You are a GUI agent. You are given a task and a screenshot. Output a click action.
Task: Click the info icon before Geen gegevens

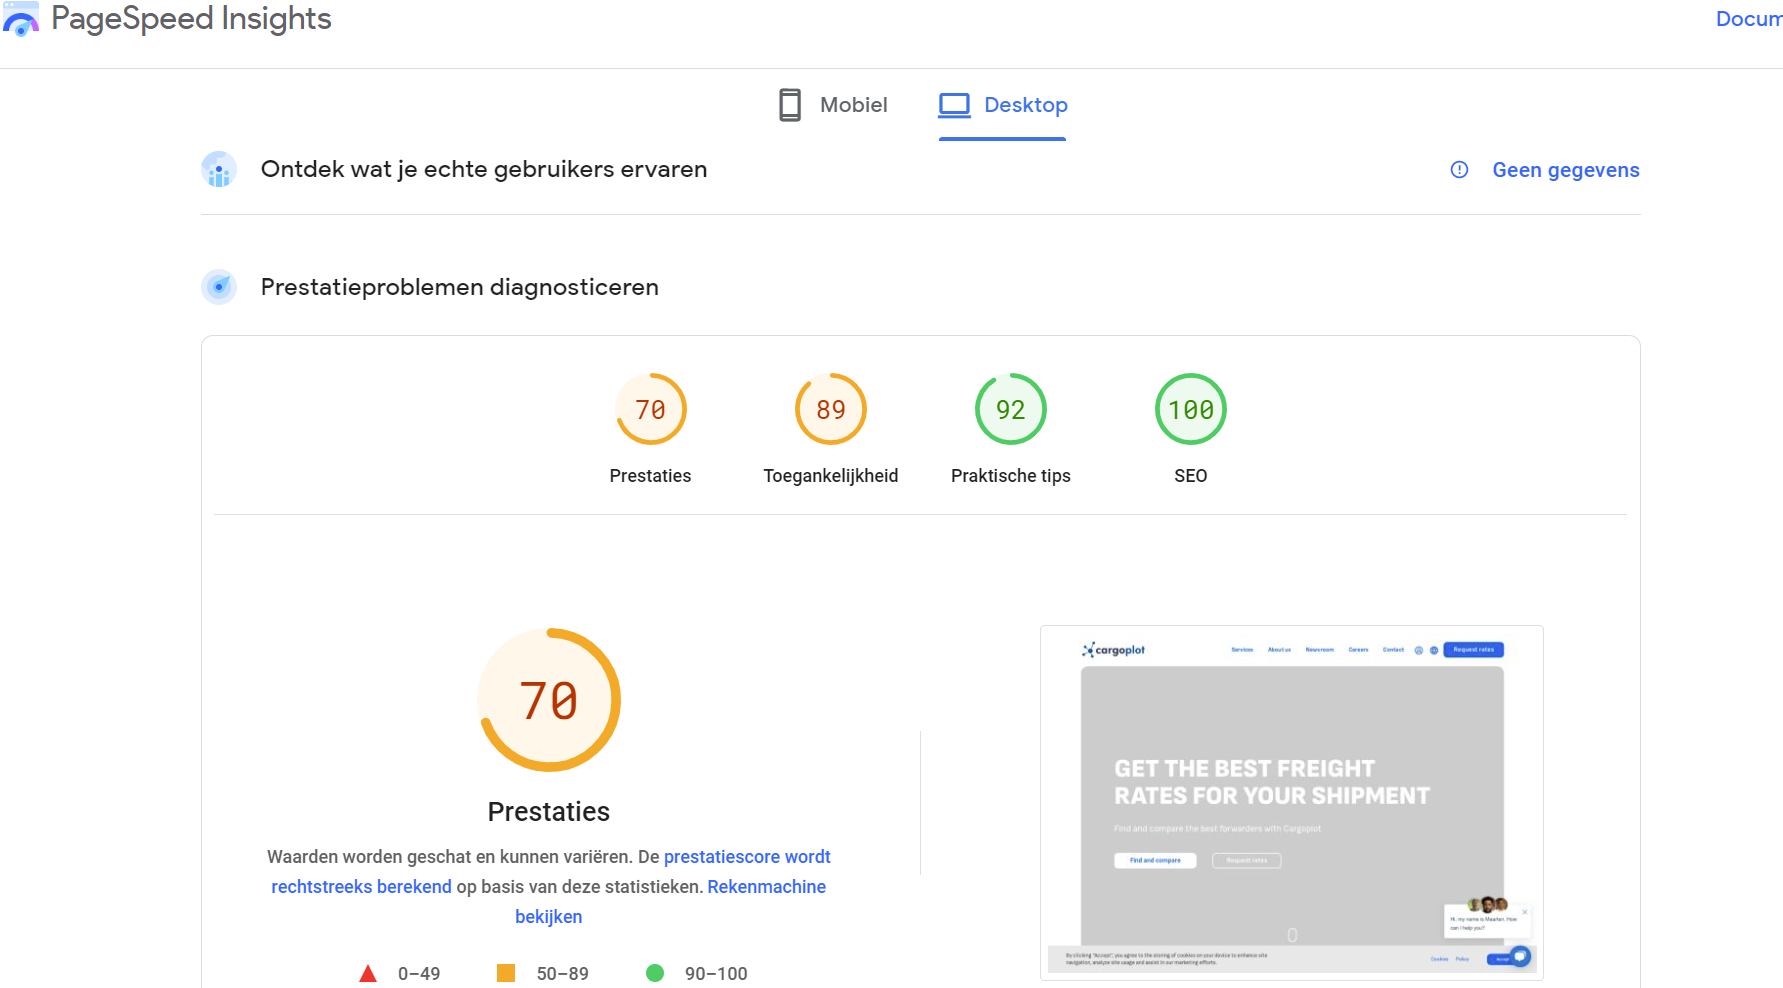1459,170
